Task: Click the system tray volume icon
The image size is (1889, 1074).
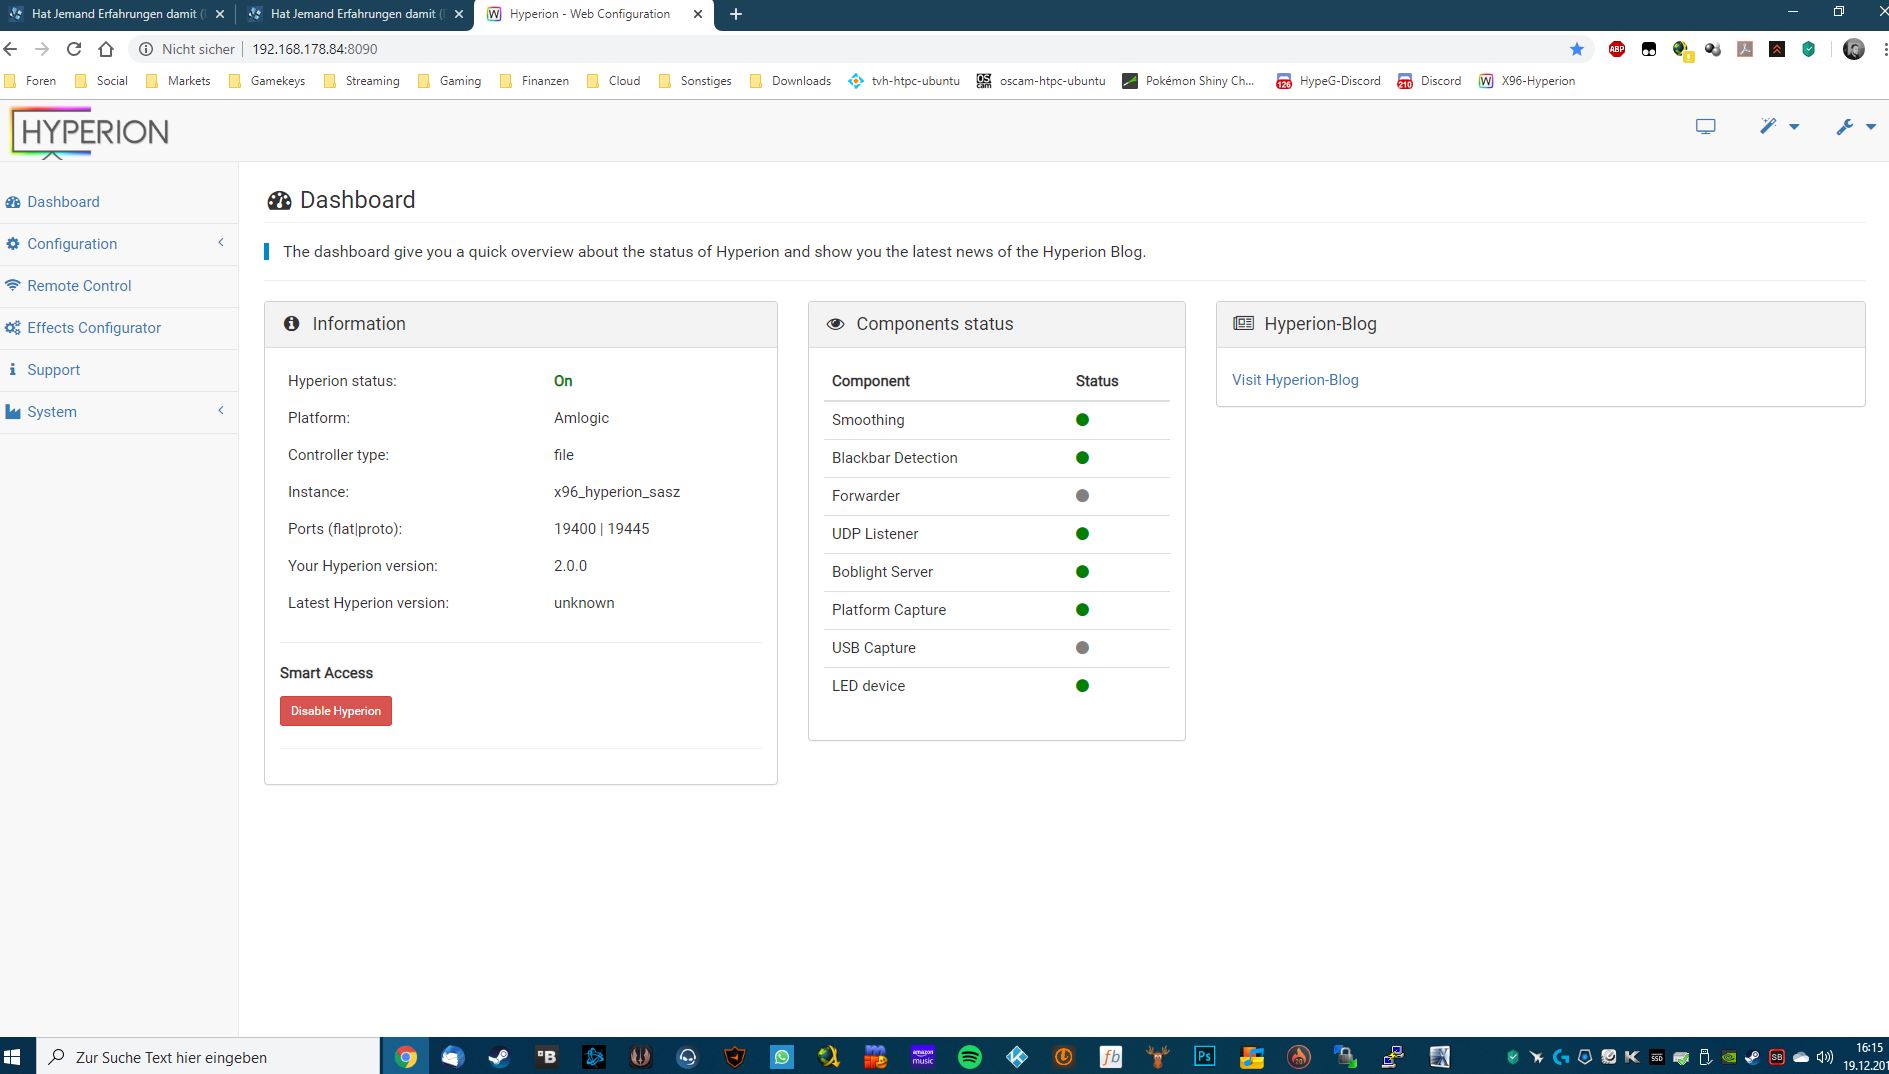Action: pyautogui.click(x=1825, y=1057)
